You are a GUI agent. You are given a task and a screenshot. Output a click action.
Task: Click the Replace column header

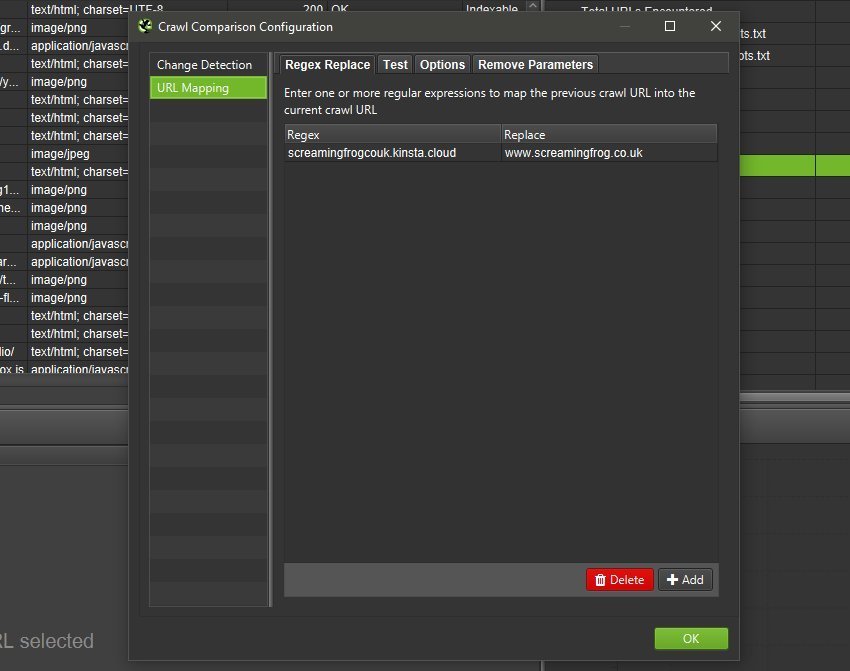[x=608, y=134]
